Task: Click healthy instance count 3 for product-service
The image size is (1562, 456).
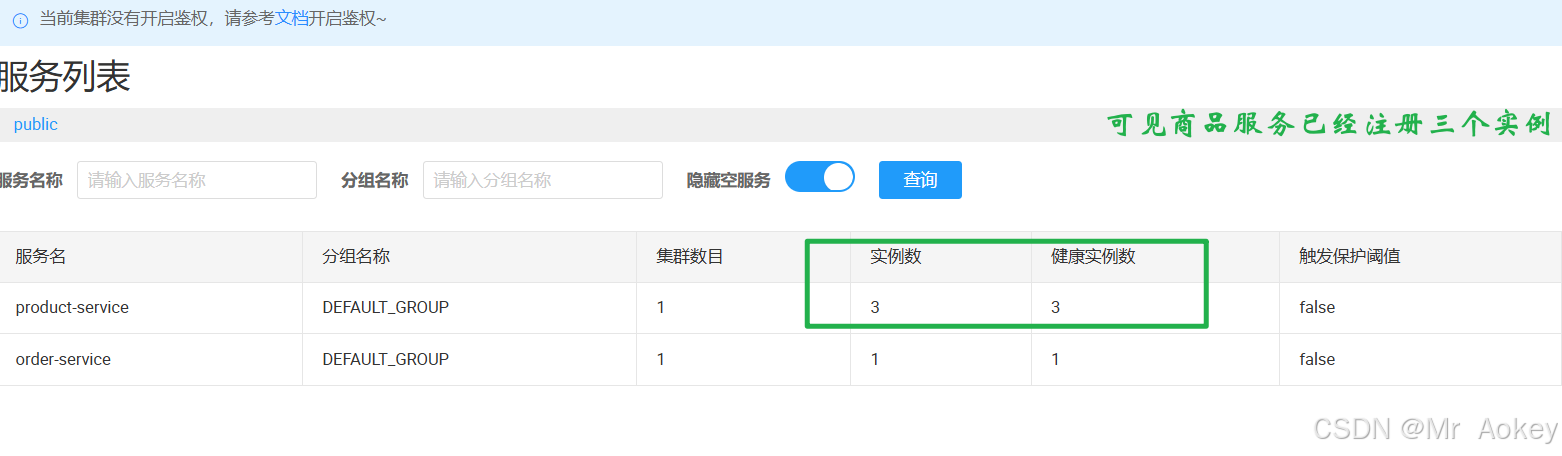Action: click(x=1055, y=308)
